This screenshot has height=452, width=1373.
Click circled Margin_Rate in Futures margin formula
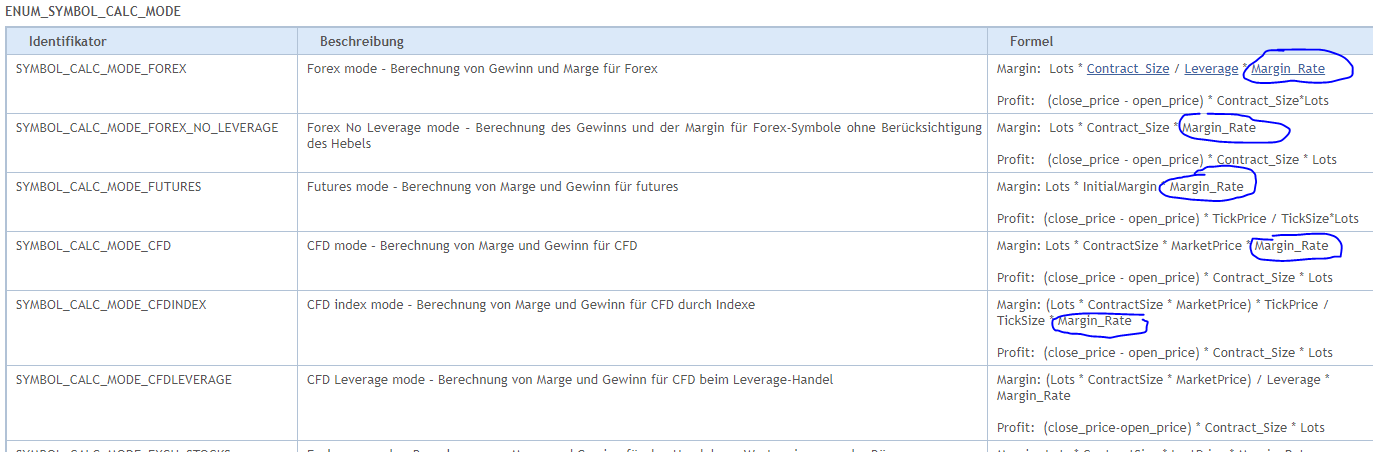1206,187
